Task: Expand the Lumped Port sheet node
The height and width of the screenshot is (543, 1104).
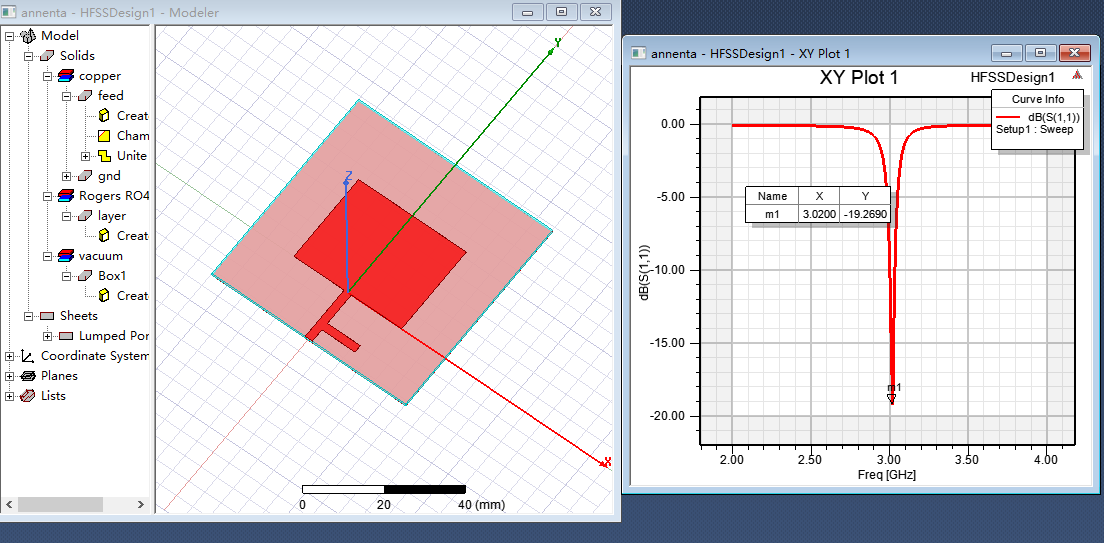Action: click(x=48, y=336)
